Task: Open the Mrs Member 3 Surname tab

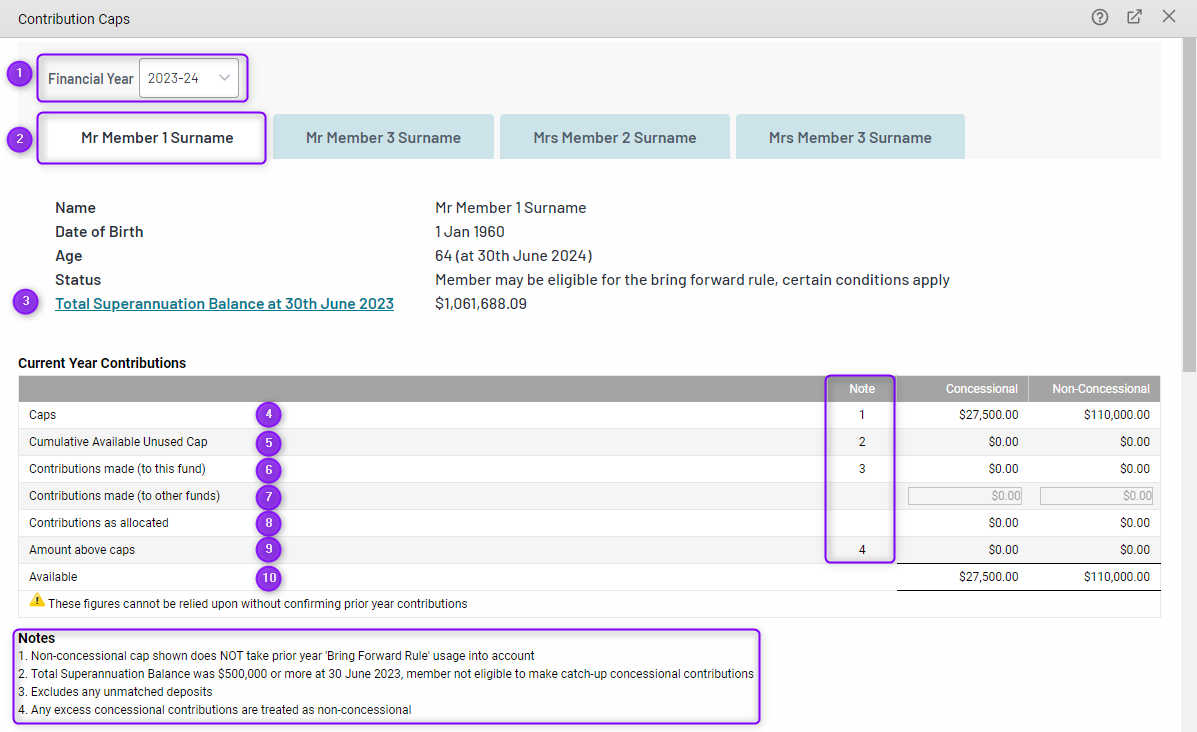Action: pyautogui.click(x=850, y=138)
